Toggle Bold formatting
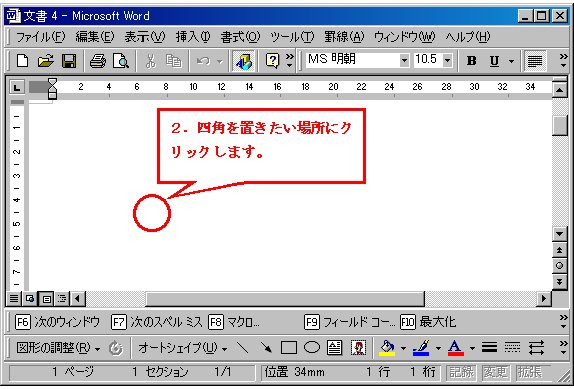 coord(472,61)
